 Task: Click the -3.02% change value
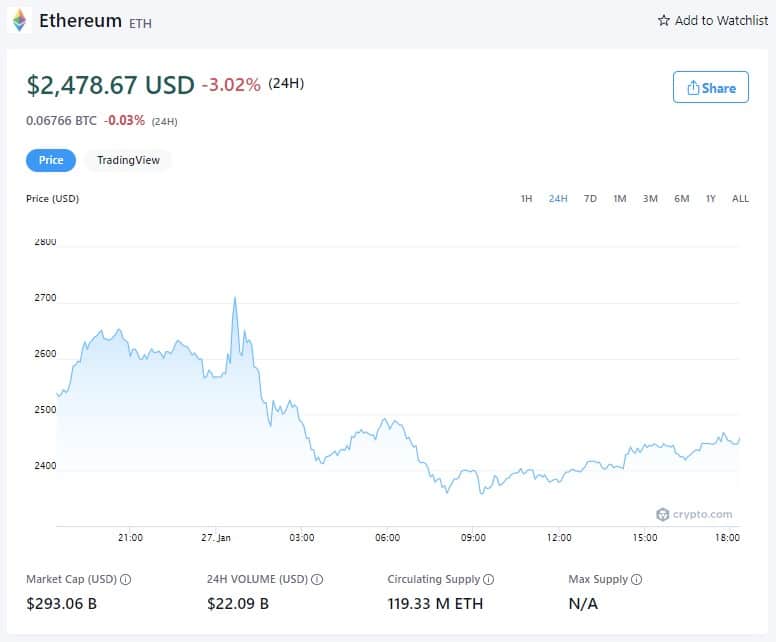231,85
